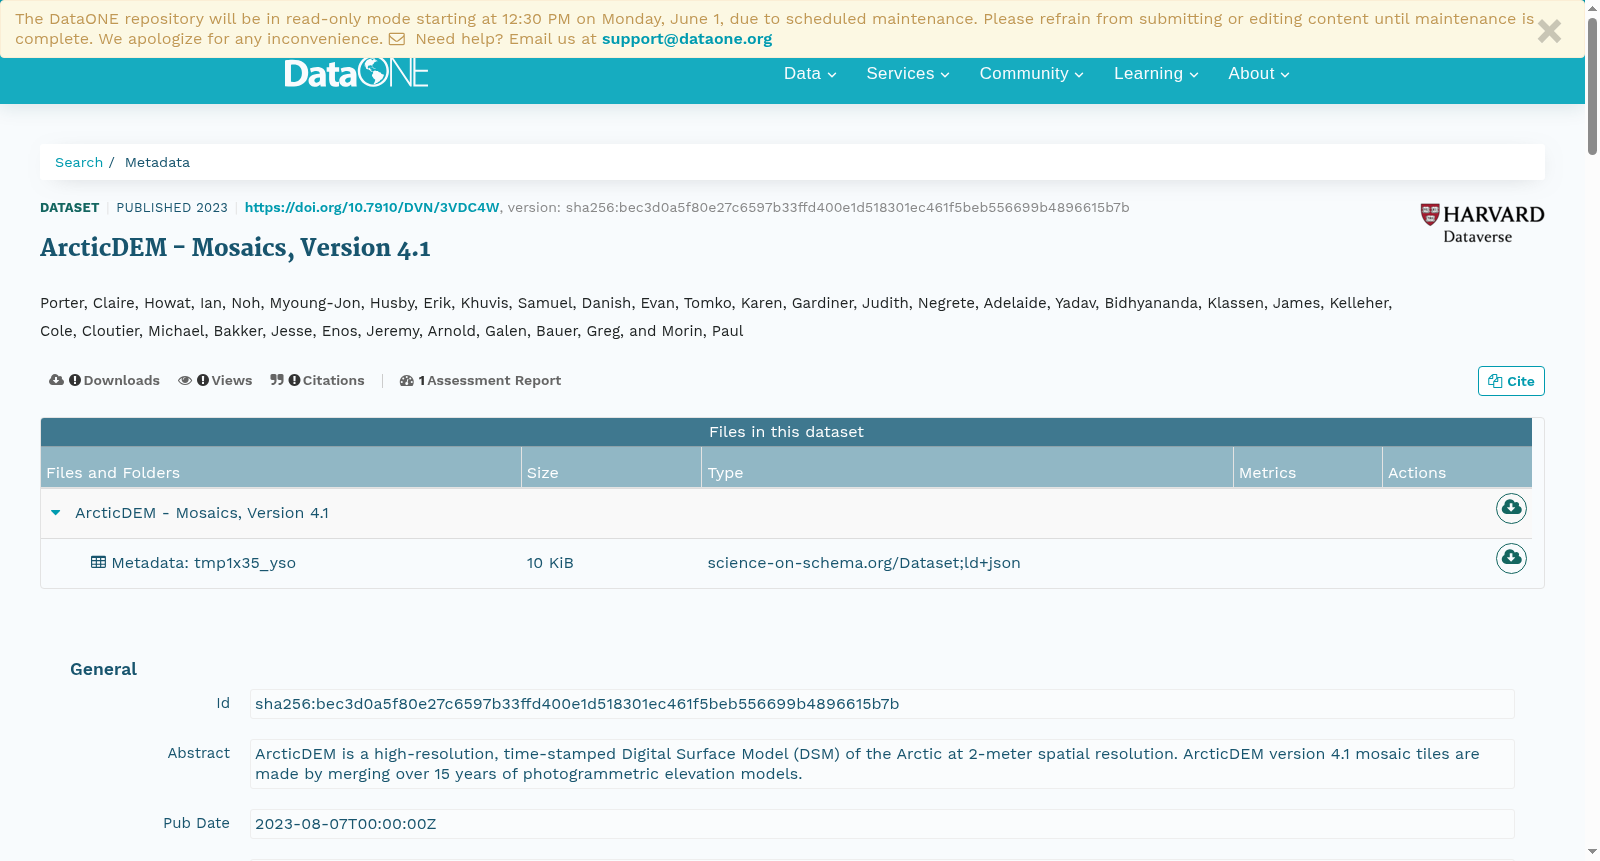Click the DataONE logo

tap(356, 73)
